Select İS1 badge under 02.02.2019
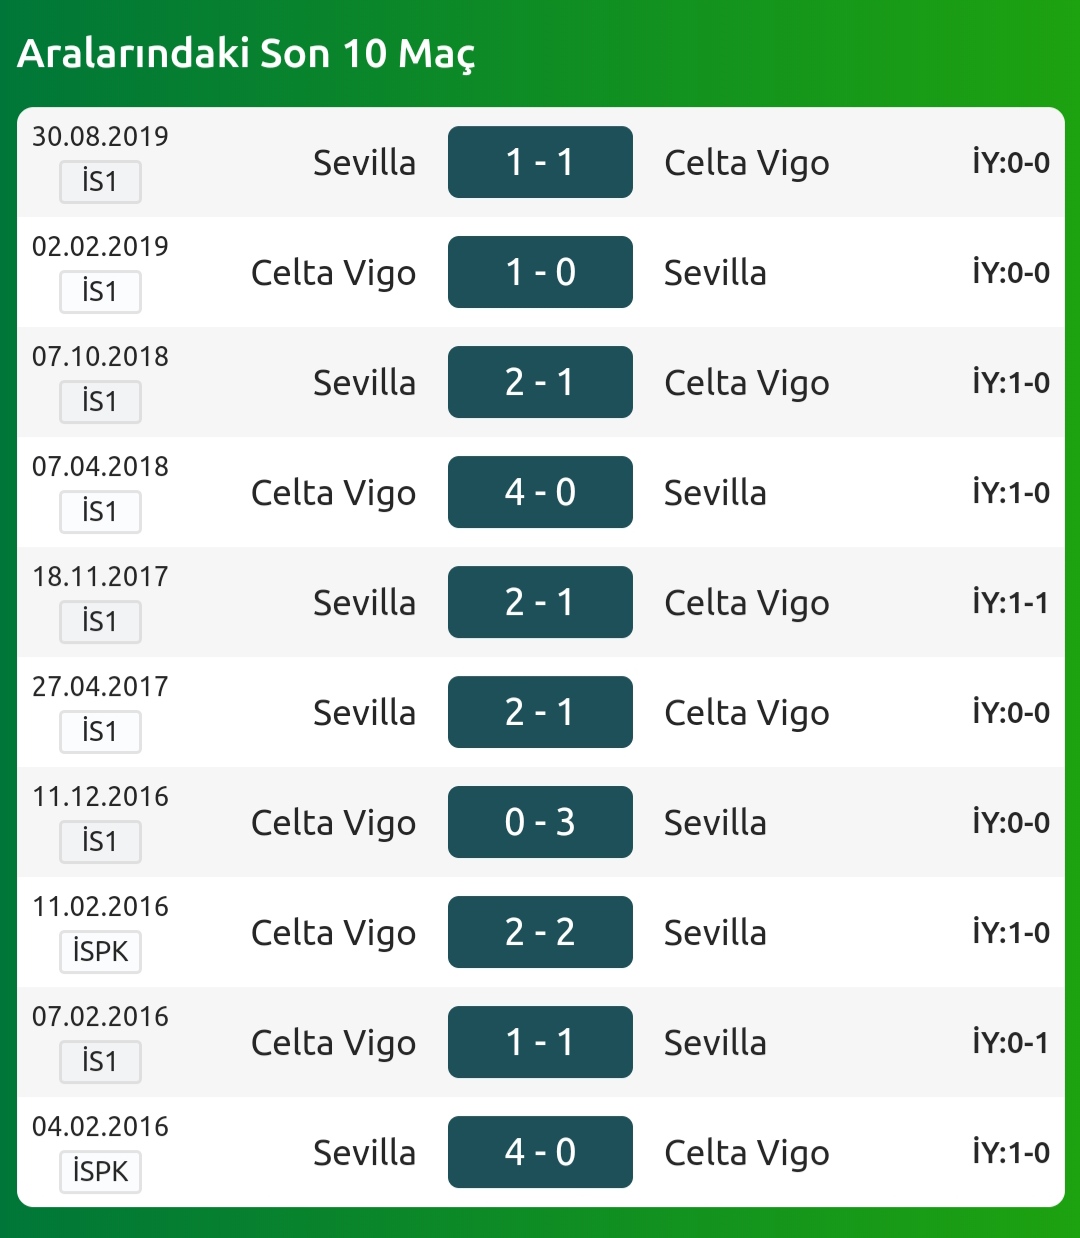This screenshot has height=1238, width=1080. click(100, 292)
